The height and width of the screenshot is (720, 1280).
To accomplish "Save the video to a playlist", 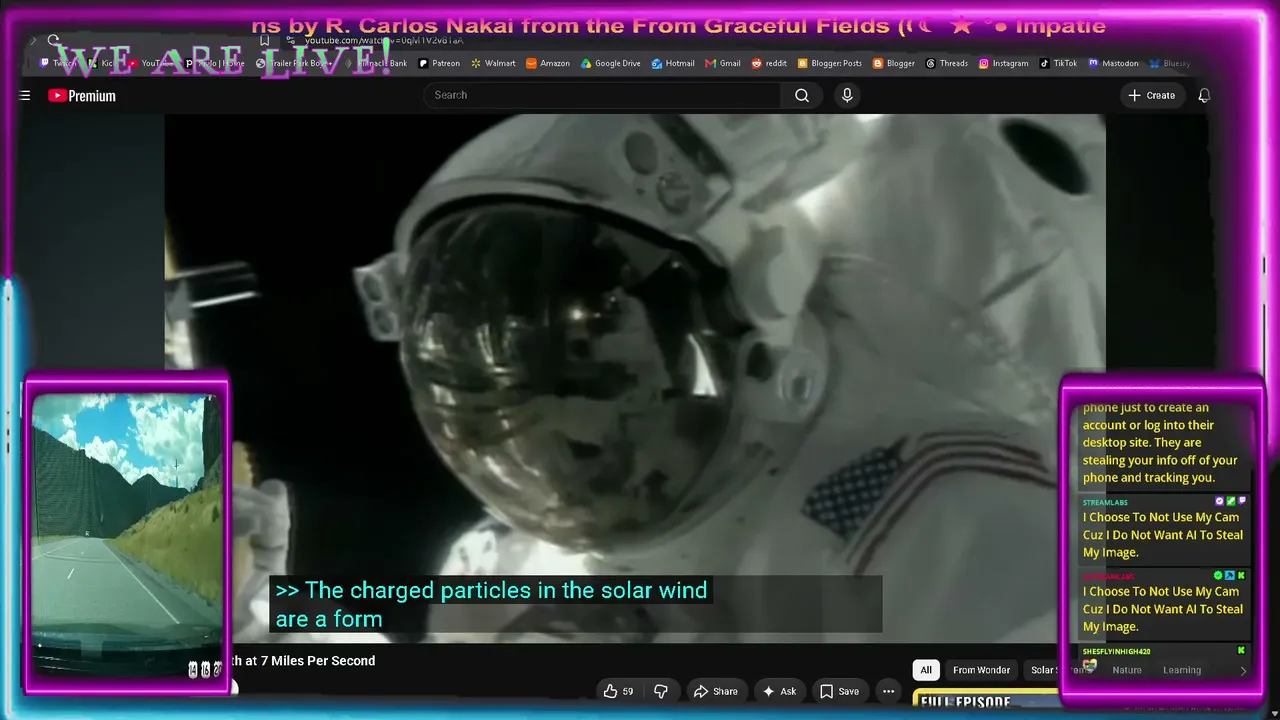I will pos(839,691).
